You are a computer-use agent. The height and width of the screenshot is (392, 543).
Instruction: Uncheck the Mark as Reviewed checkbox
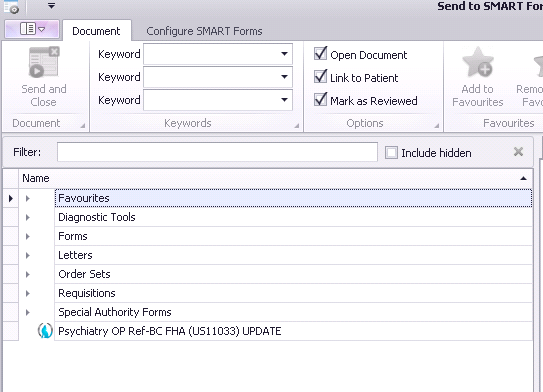coord(320,99)
